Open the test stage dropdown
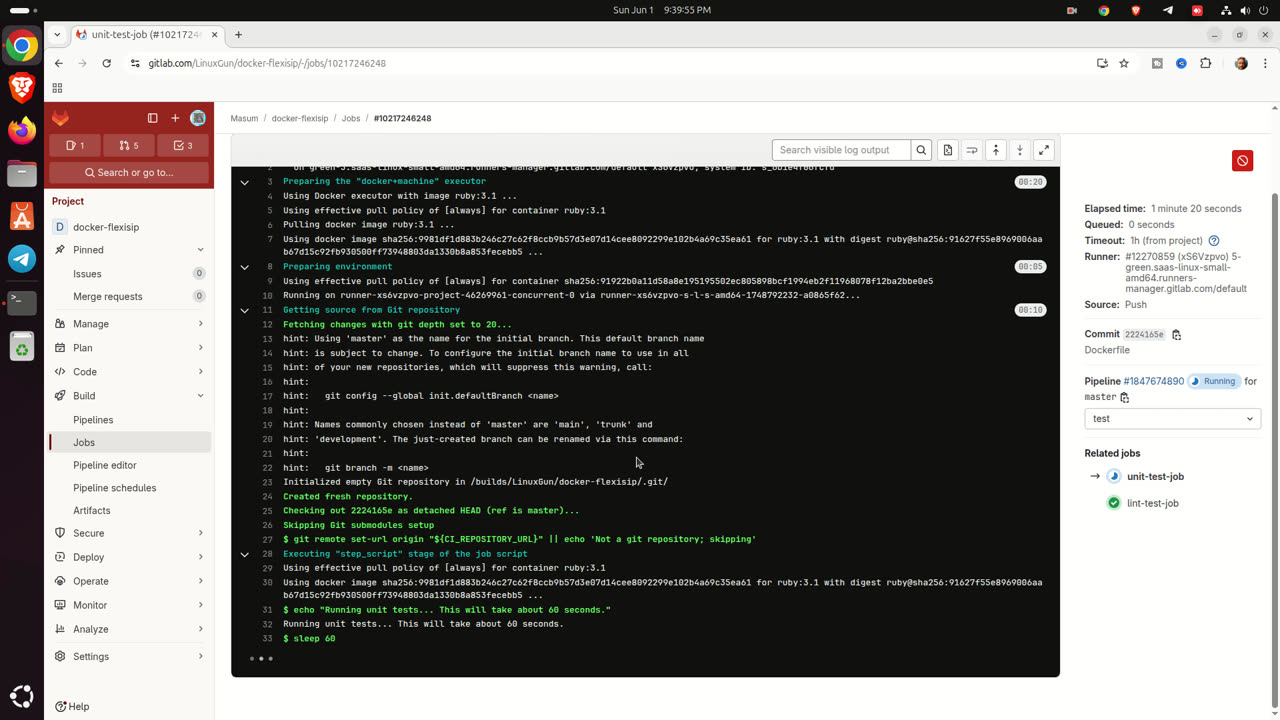1280x720 pixels. point(1172,419)
